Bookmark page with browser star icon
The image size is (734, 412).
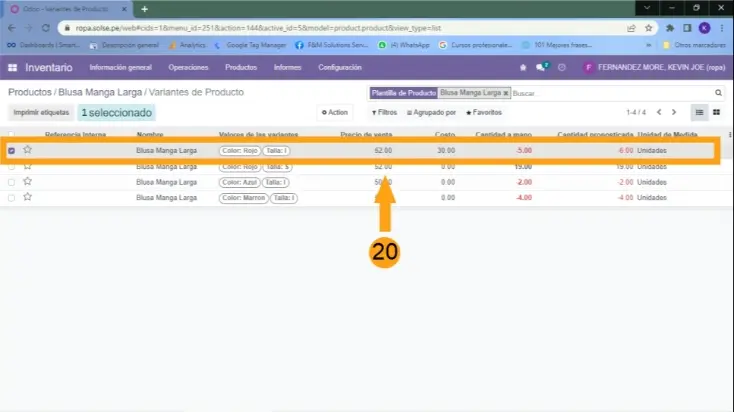[x=650, y=28]
